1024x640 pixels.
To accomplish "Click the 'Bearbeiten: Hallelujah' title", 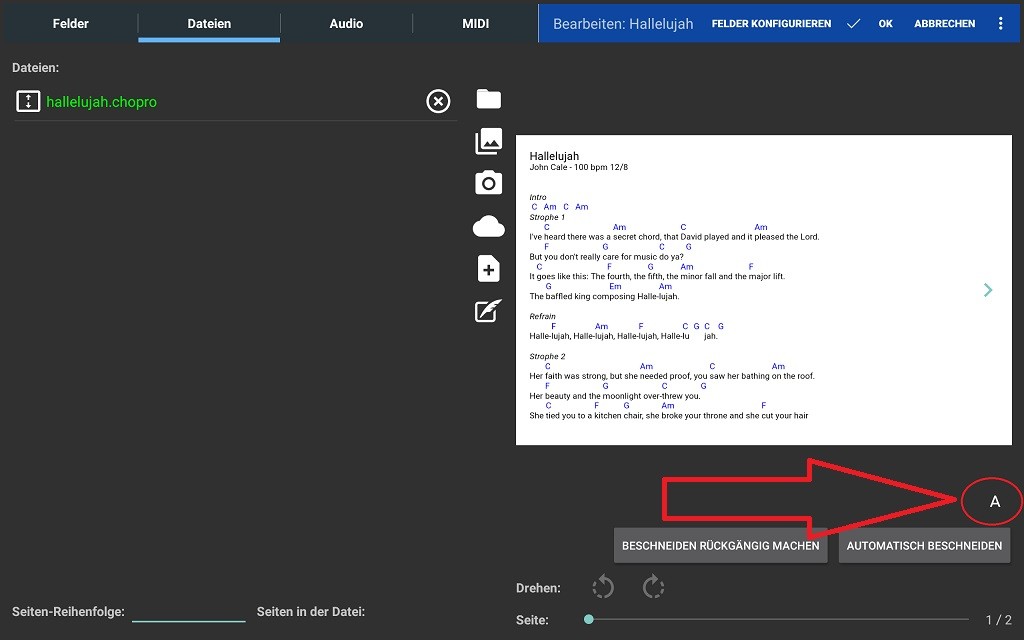I will (x=623, y=24).
